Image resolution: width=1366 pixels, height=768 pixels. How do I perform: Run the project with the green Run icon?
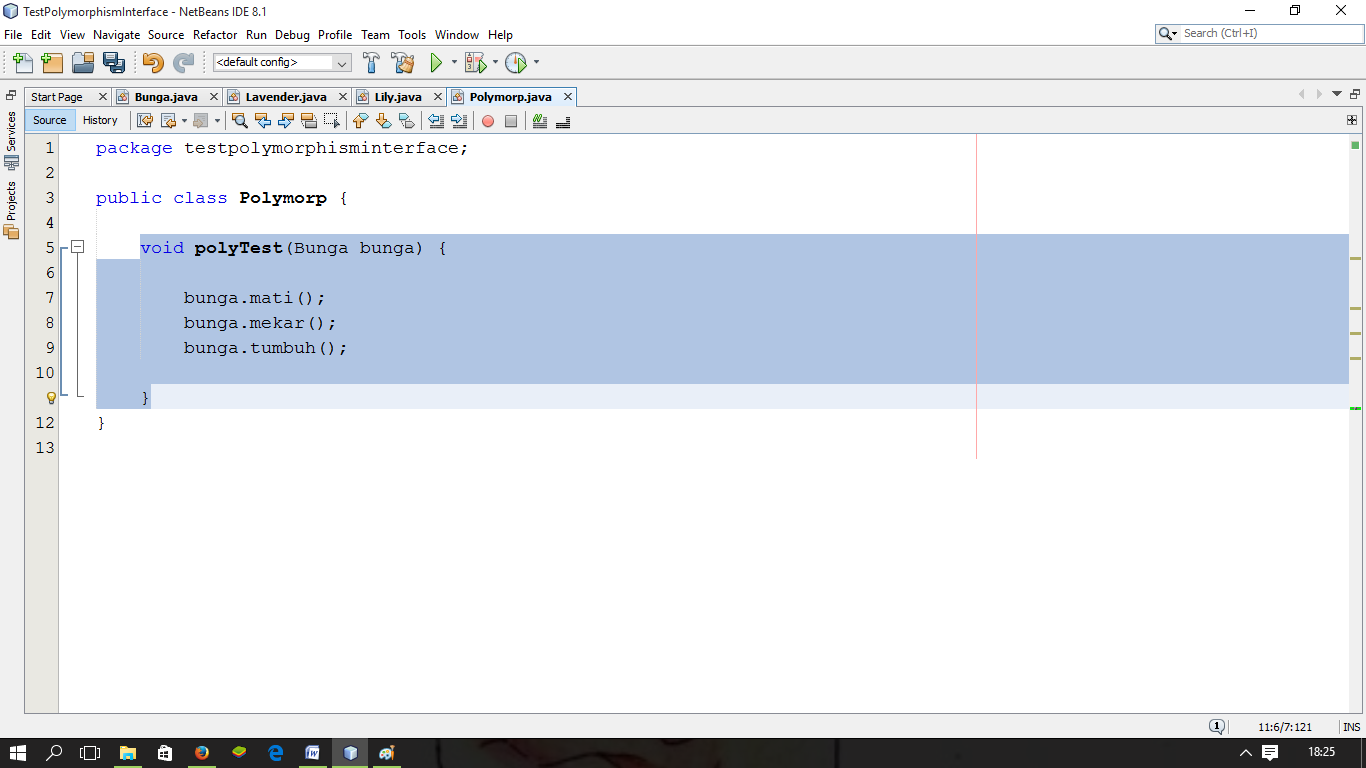coord(437,62)
